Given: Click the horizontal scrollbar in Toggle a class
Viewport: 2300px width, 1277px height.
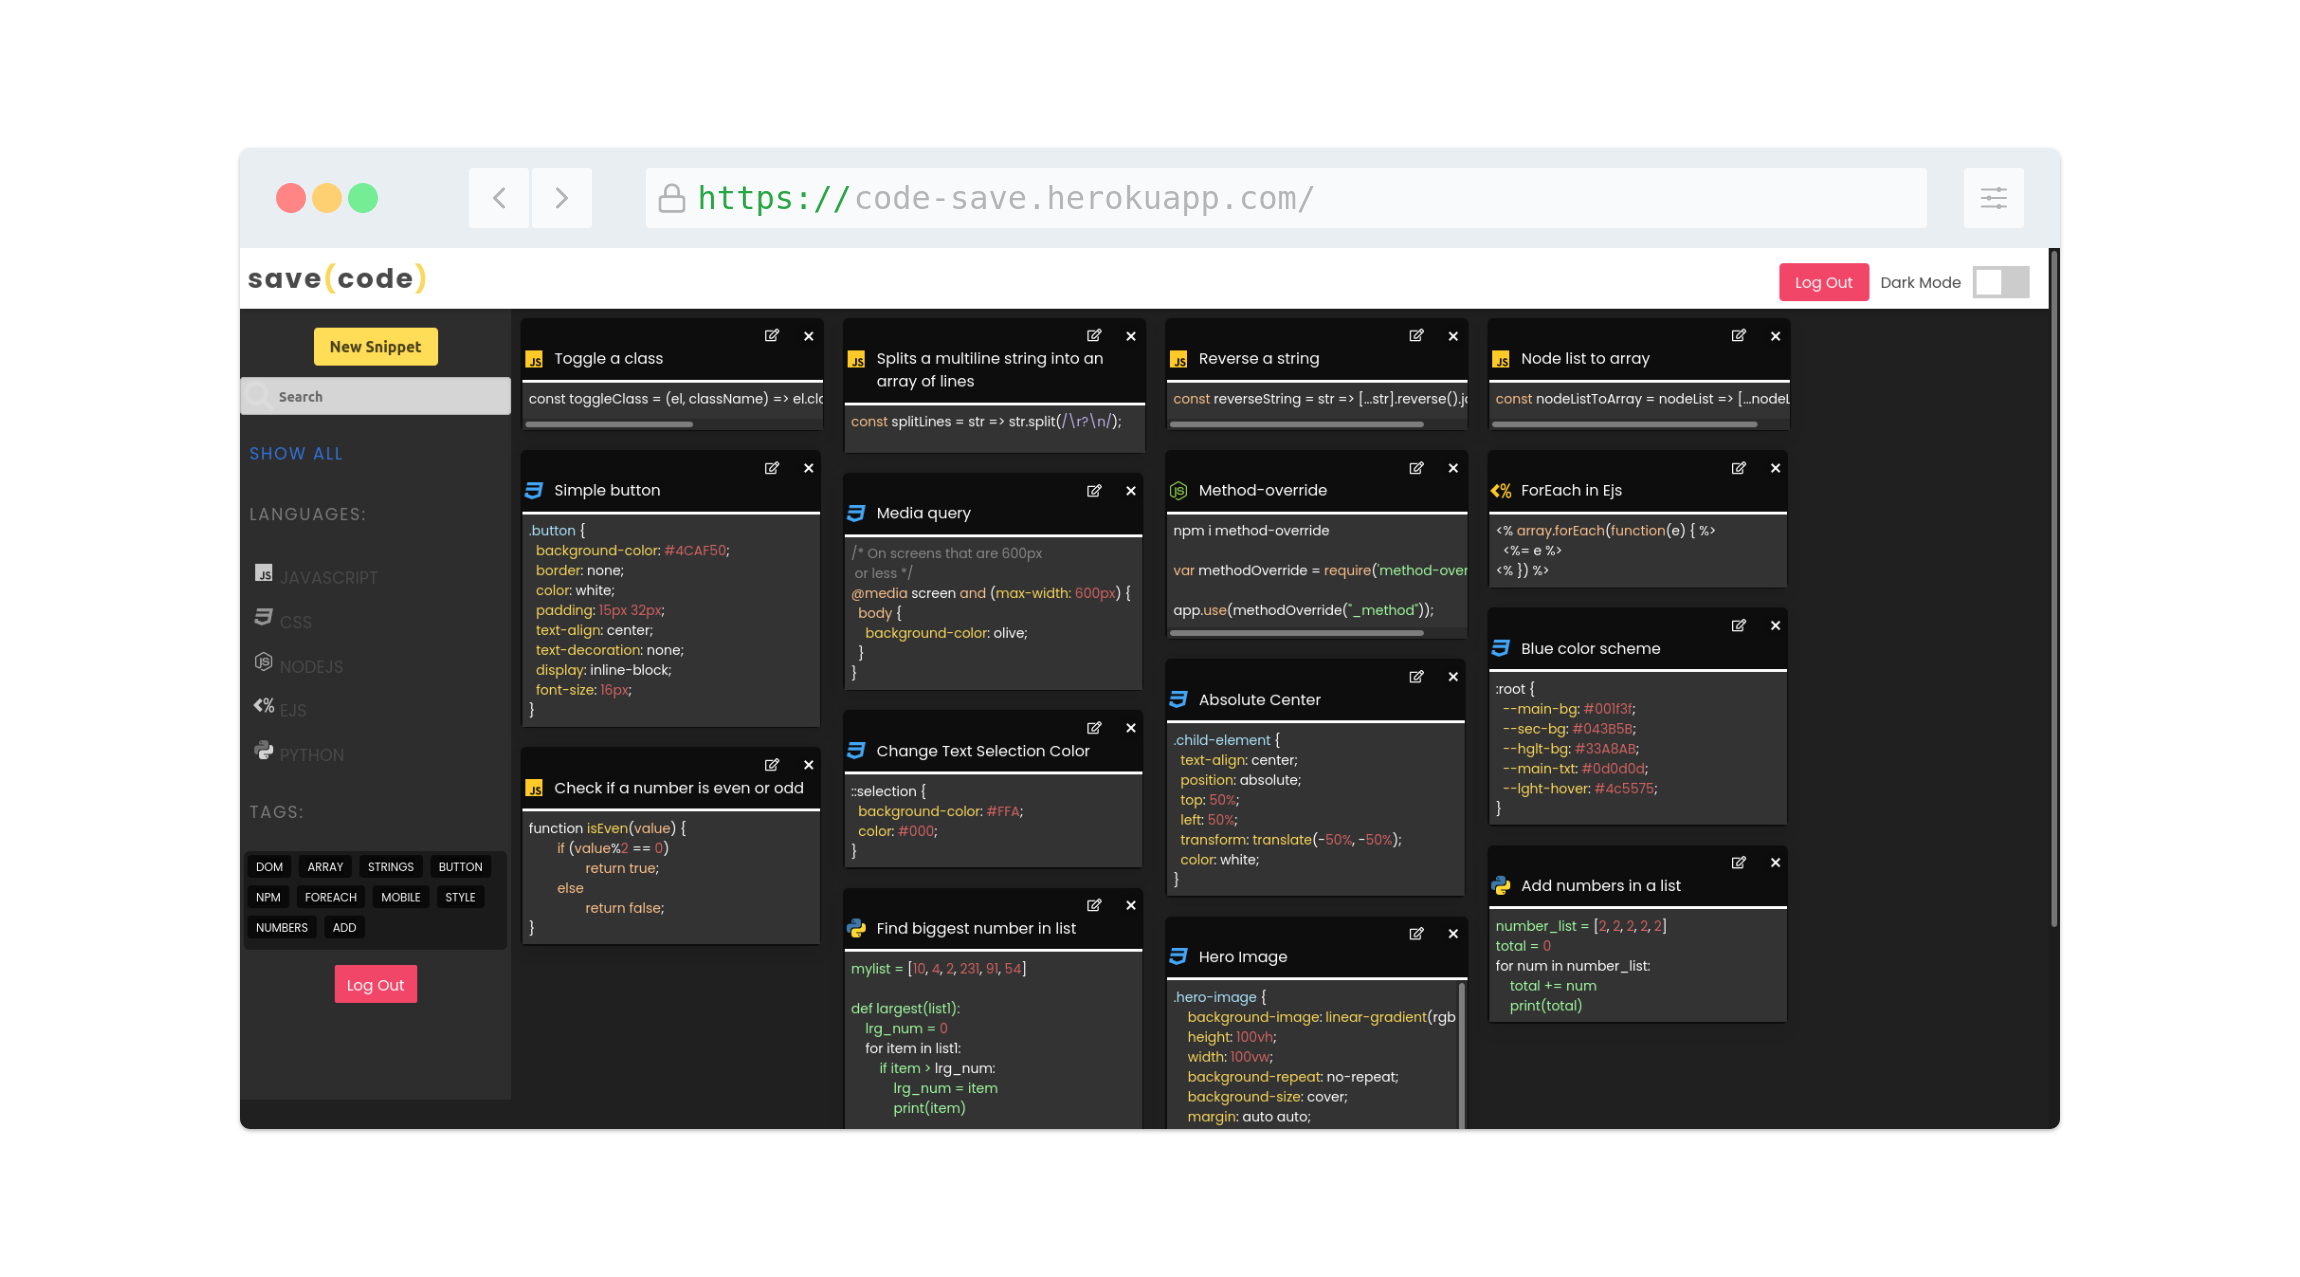Looking at the screenshot, I should pyautogui.click(x=609, y=424).
